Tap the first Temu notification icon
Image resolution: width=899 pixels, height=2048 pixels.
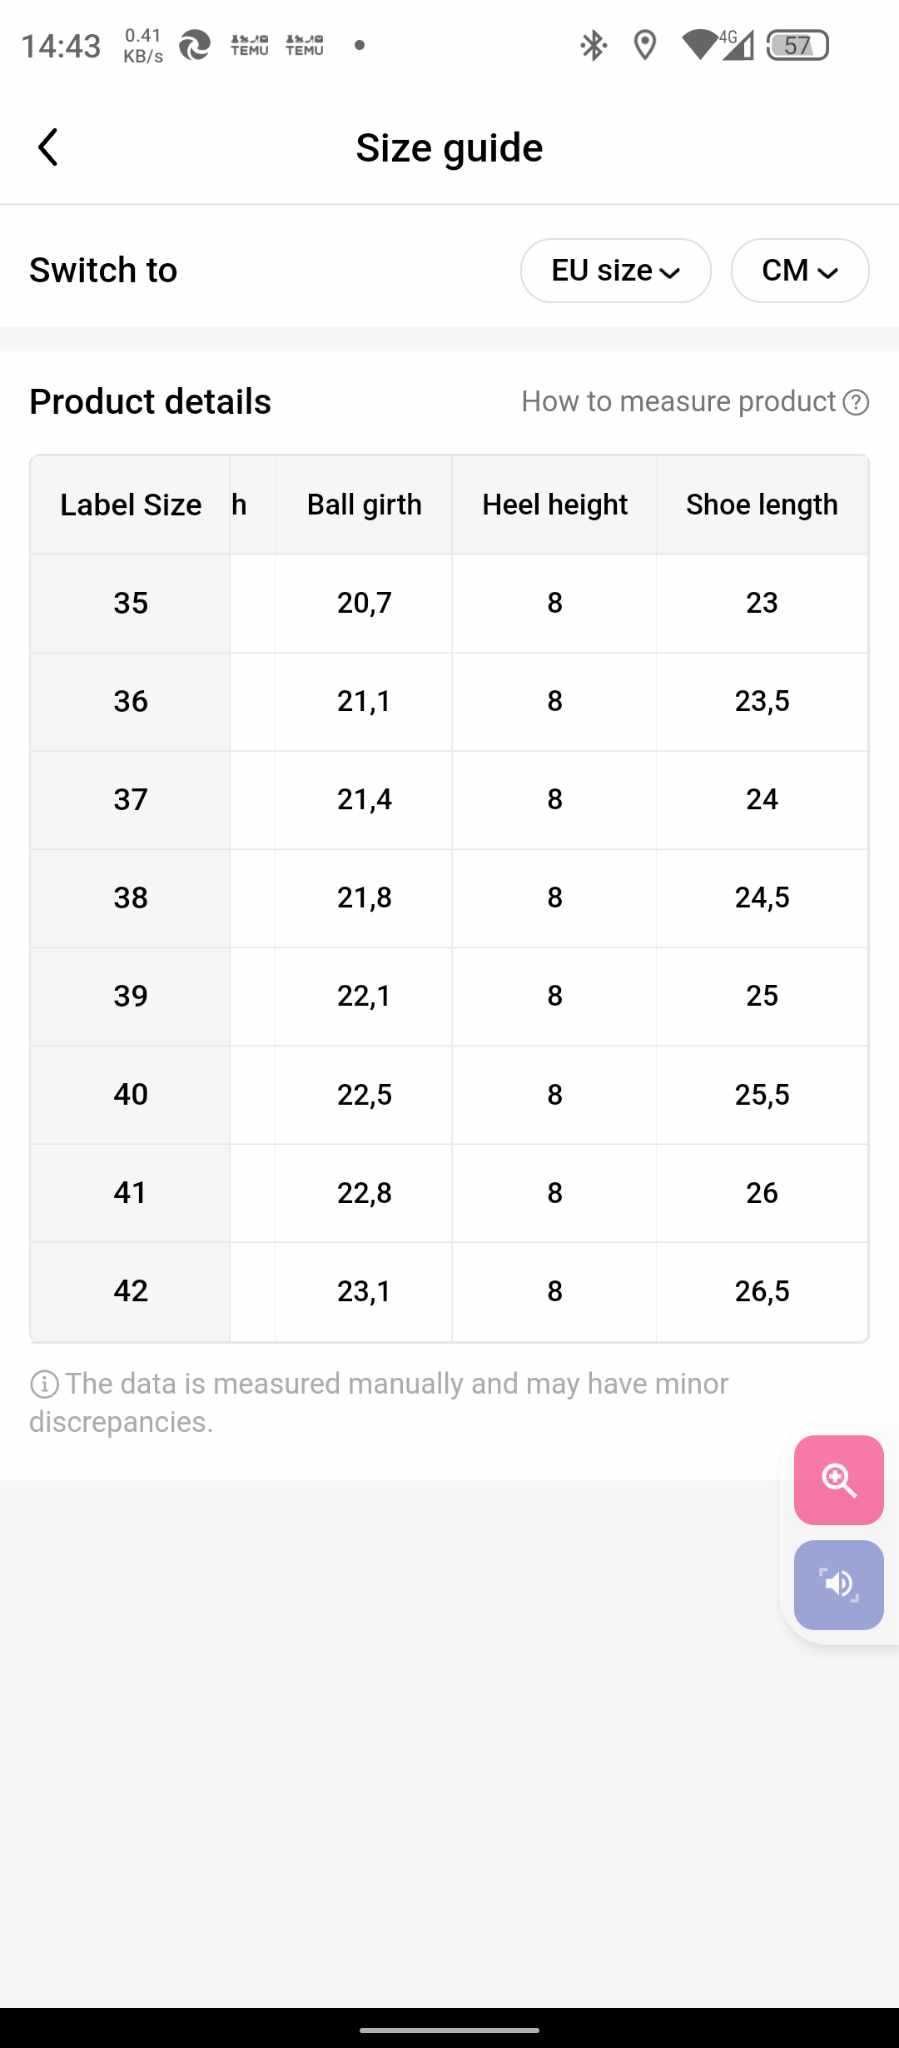click(x=249, y=45)
